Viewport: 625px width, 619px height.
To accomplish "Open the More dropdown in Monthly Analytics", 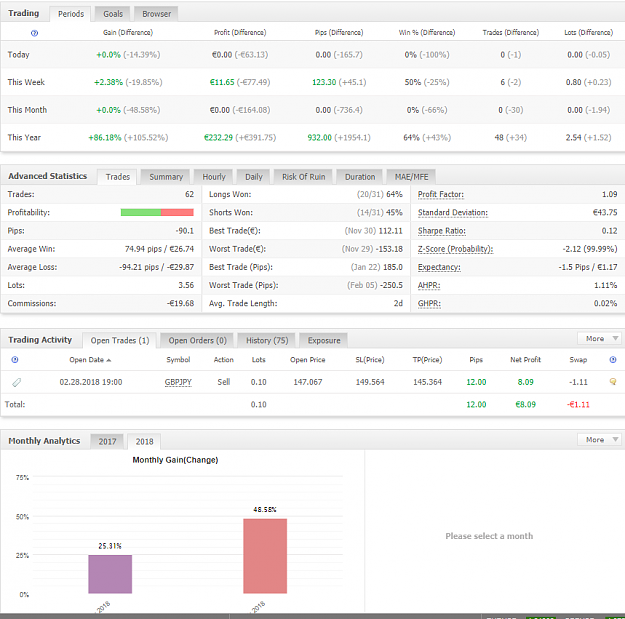I will pyautogui.click(x=599, y=440).
